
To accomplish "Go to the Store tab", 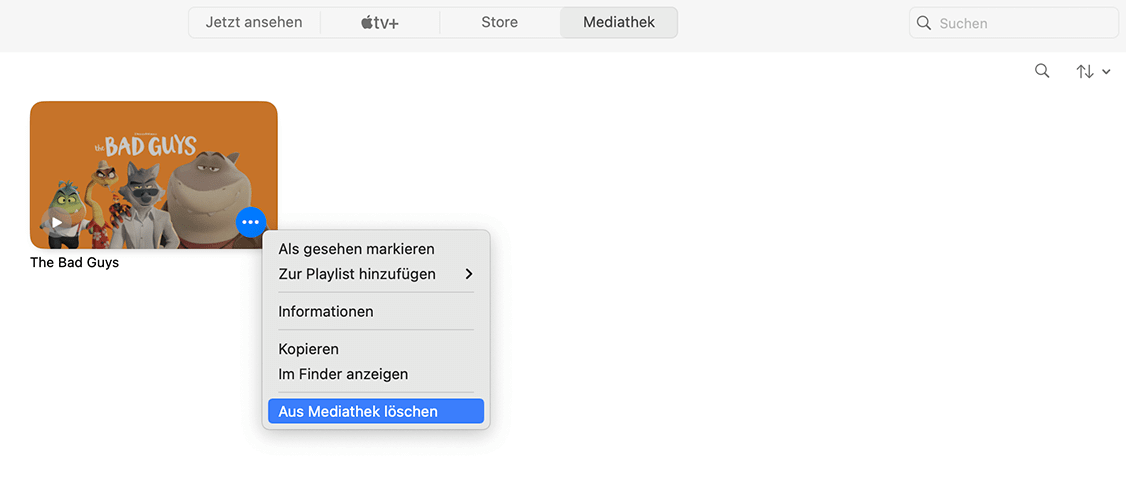I will click(x=499, y=22).
